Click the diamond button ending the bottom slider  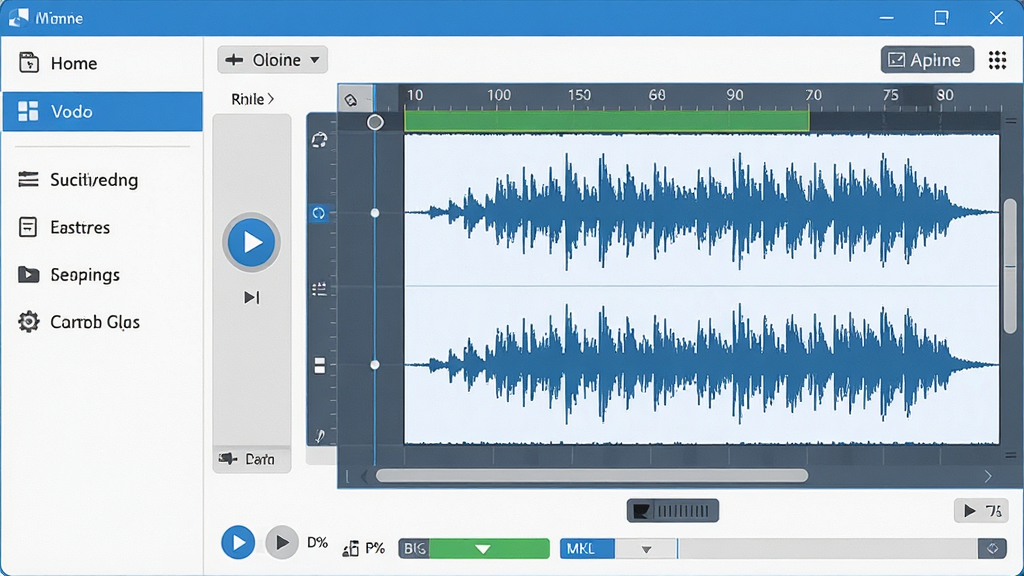[x=992, y=549]
